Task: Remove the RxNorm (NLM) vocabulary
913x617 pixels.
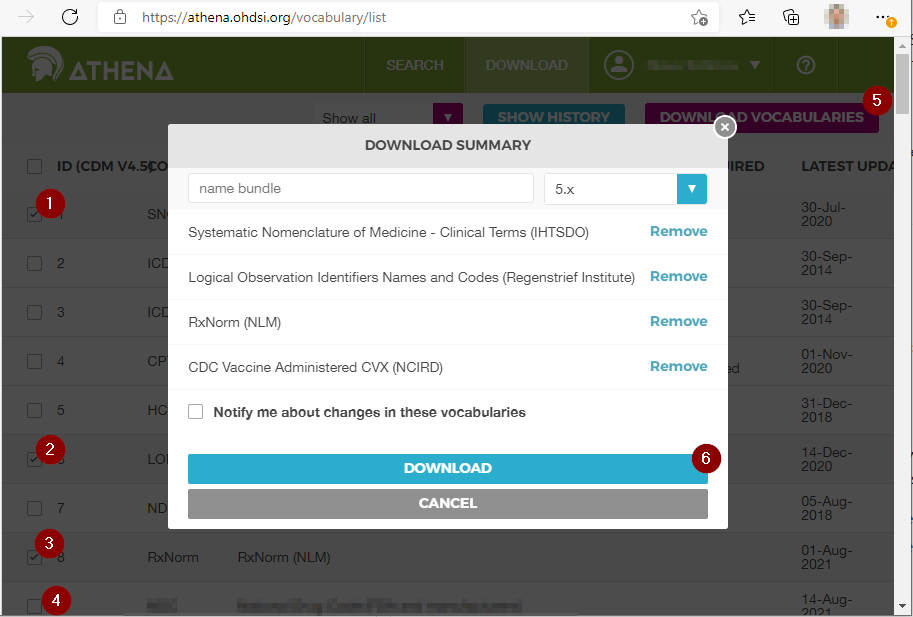Action: [x=678, y=321]
